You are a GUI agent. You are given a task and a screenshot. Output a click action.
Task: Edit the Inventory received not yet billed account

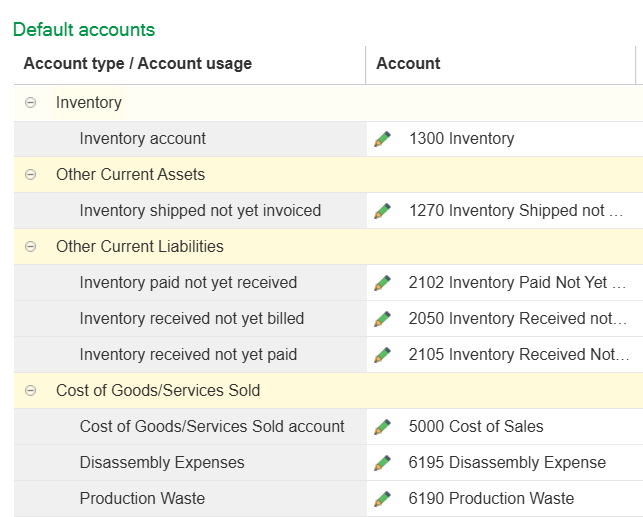[x=382, y=319]
